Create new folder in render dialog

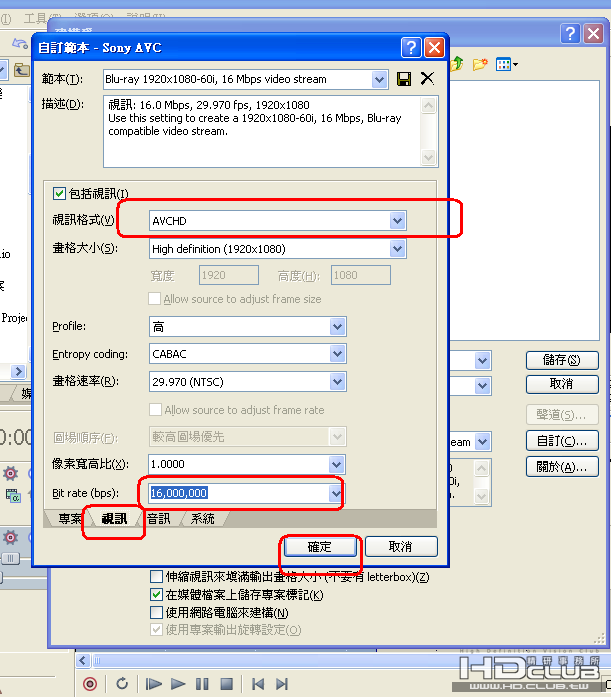click(480, 64)
